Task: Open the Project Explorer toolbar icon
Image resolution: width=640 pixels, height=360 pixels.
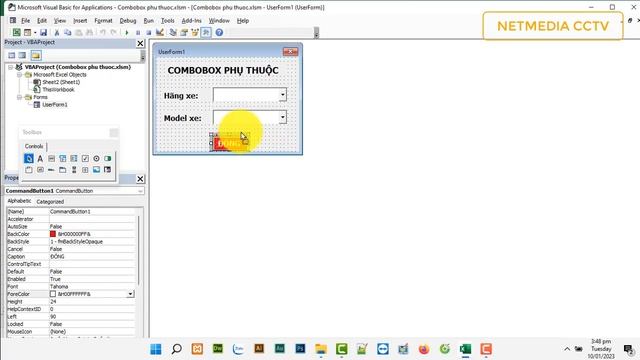Action: [173, 32]
